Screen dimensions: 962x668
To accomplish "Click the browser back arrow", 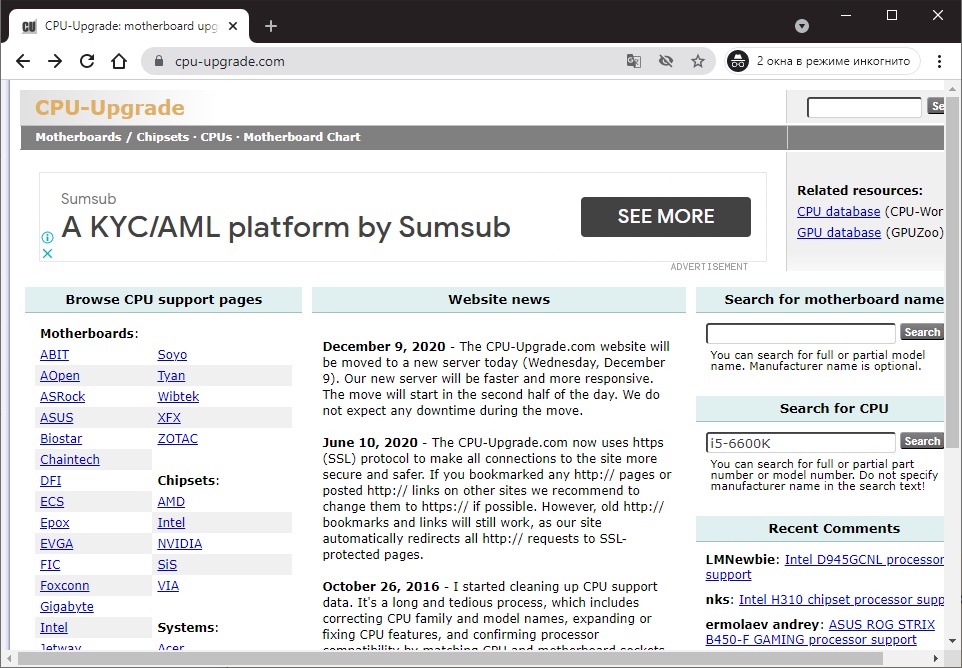I will (x=23, y=61).
